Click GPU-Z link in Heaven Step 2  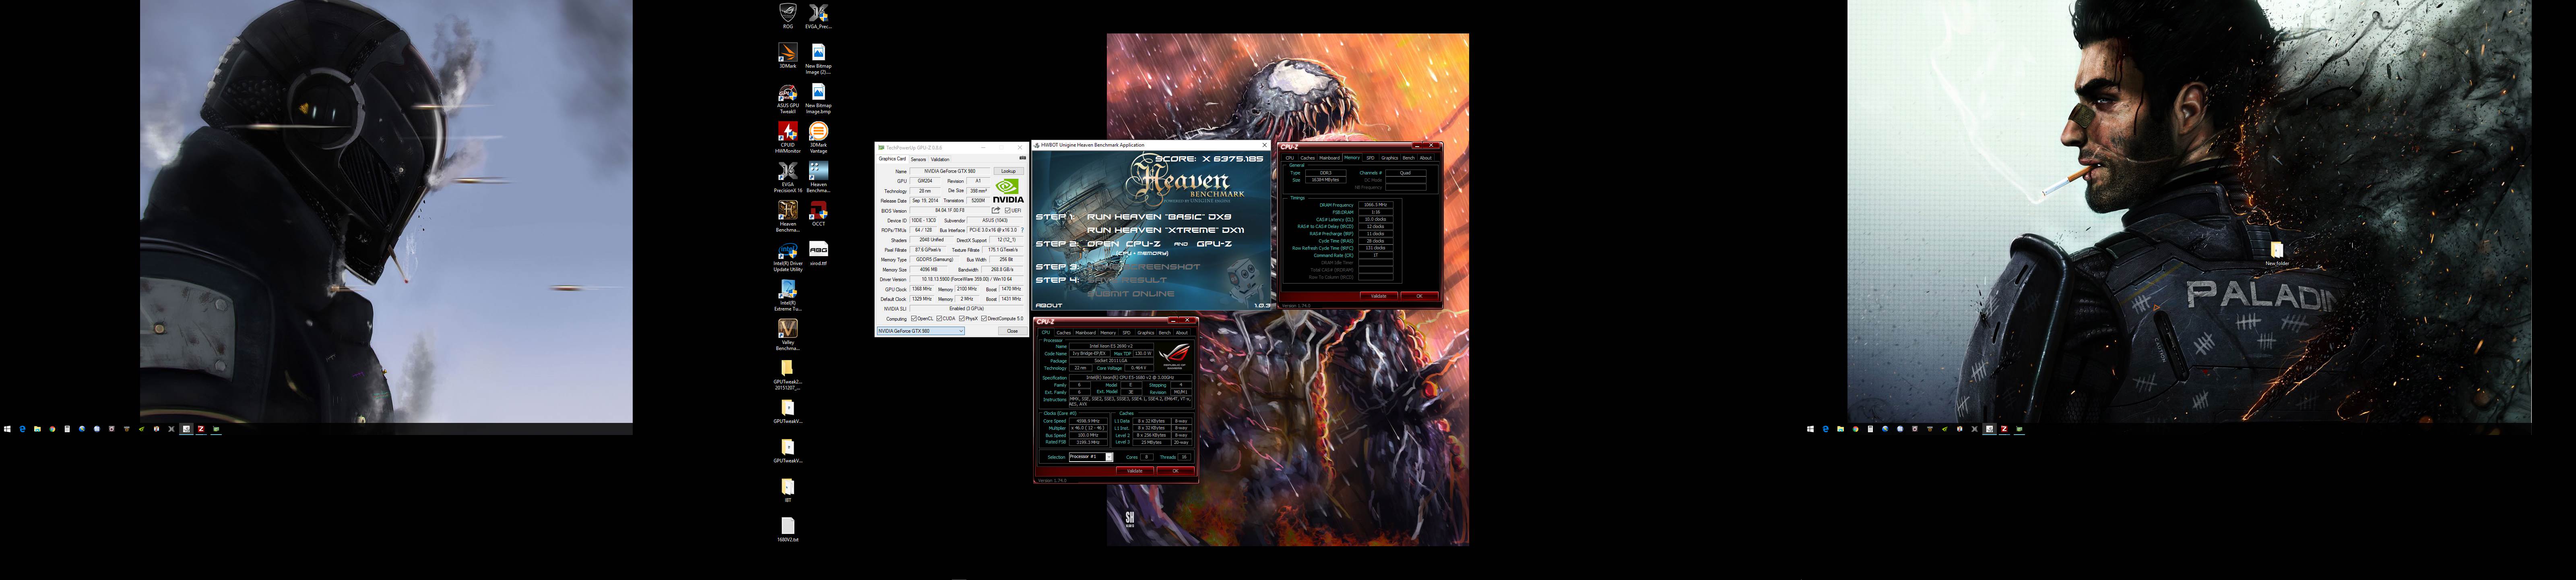1214,244
